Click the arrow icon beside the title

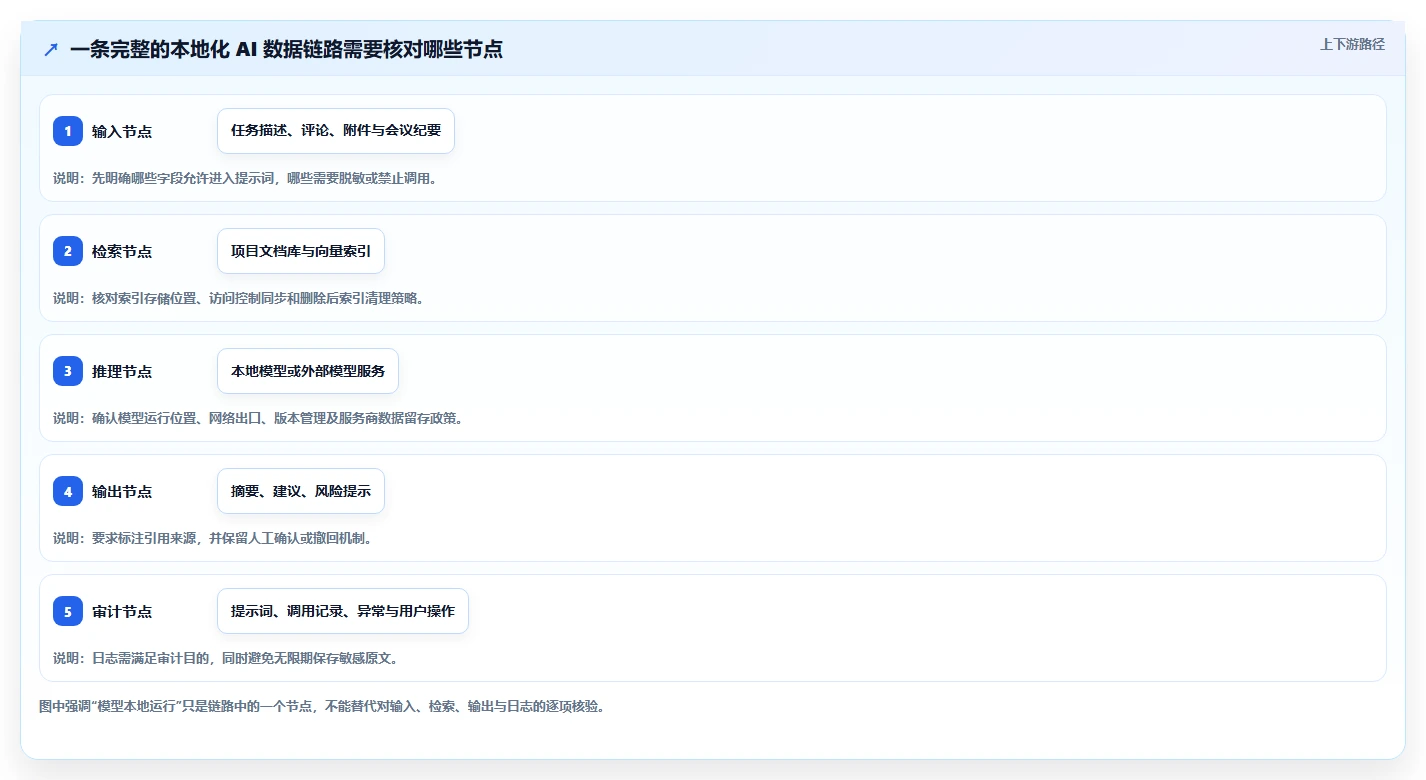[x=51, y=50]
